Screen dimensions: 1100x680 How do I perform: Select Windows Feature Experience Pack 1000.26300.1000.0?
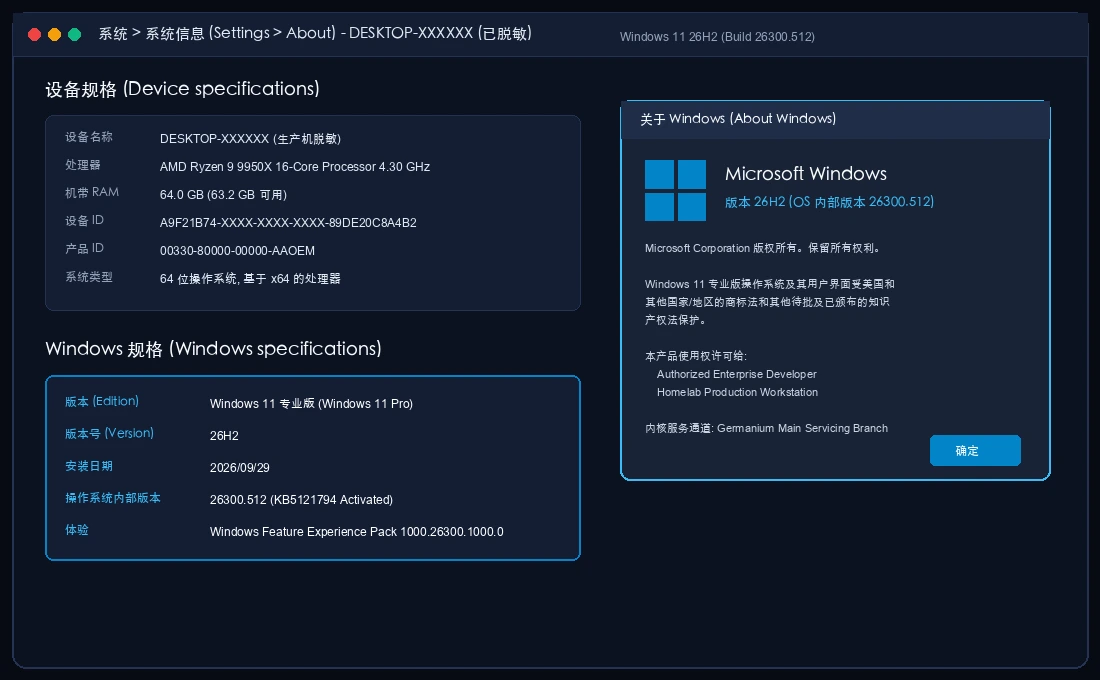[x=356, y=532]
